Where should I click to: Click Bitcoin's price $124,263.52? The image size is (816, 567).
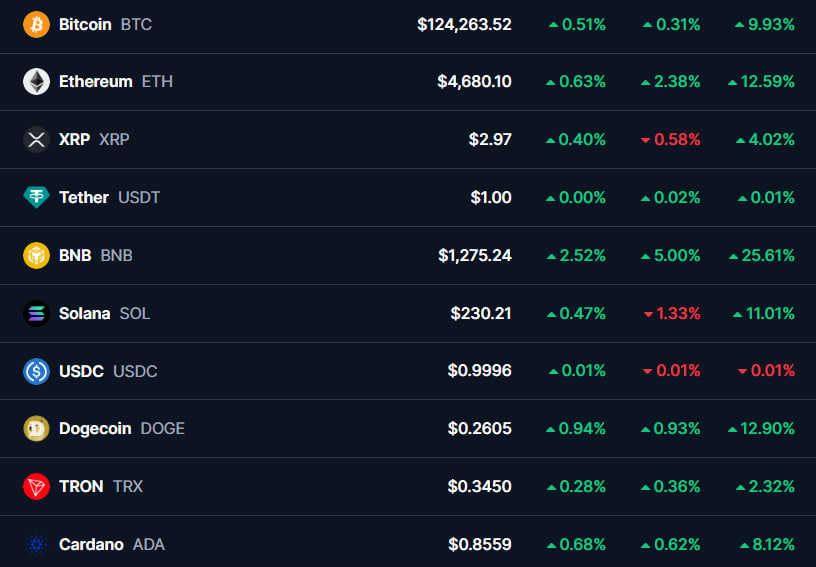point(464,24)
